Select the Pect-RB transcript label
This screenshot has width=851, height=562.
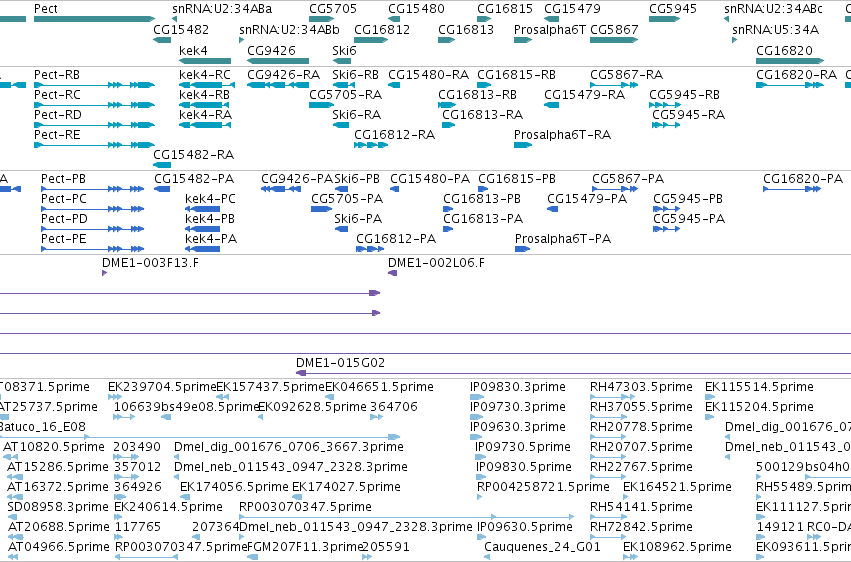[57, 74]
